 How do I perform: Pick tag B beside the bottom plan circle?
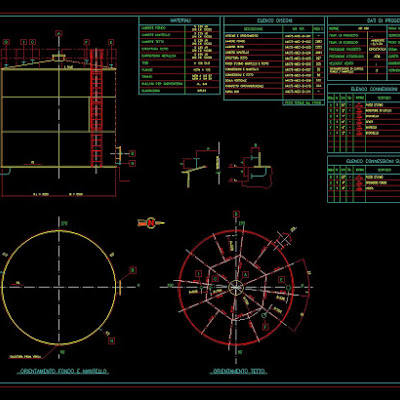[x=133, y=270]
